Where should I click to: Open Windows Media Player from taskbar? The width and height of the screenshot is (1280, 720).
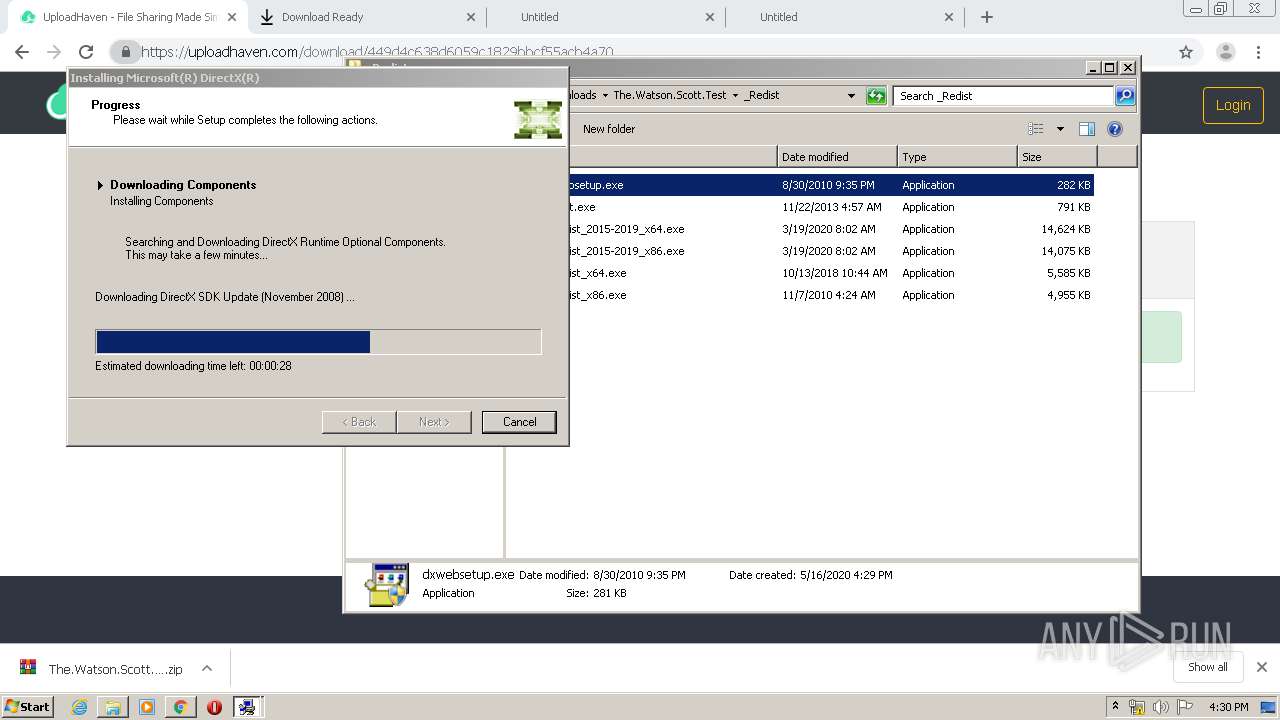pyautogui.click(x=147, y=707)
